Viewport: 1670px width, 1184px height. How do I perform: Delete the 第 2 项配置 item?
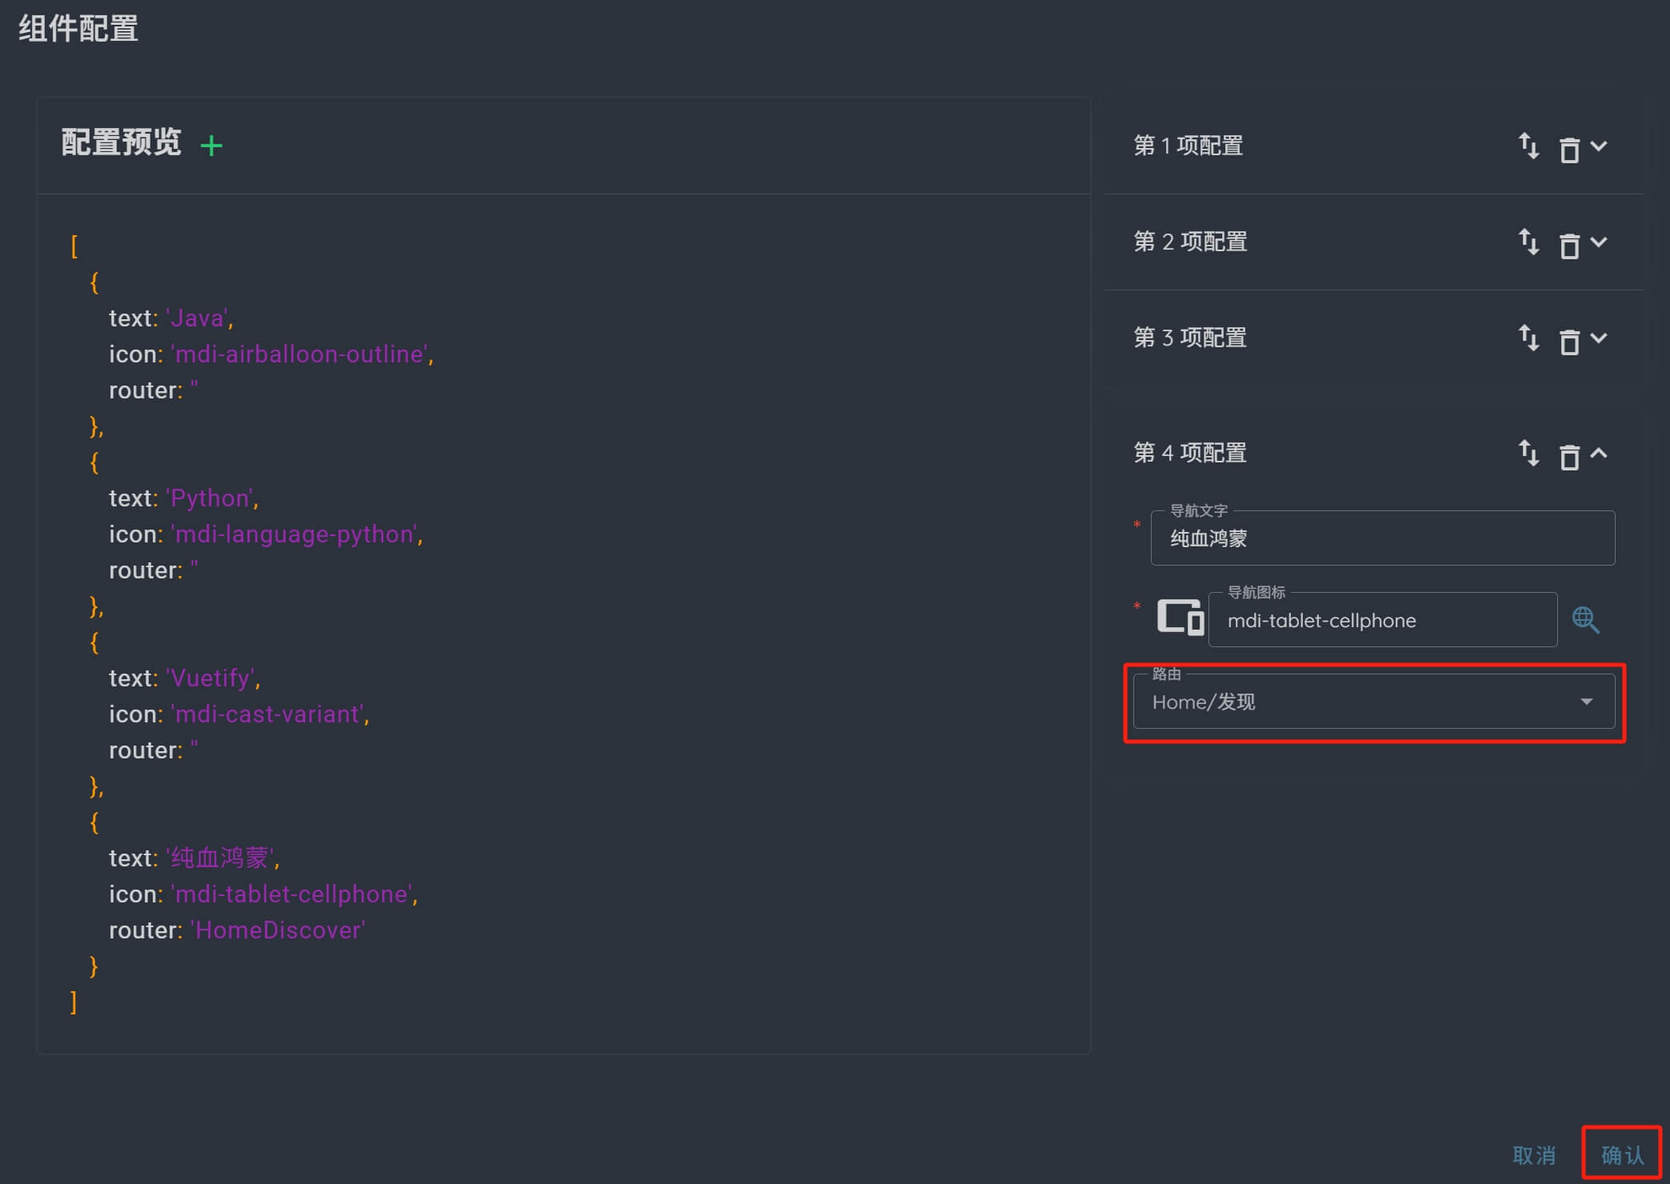[1569, 245]
